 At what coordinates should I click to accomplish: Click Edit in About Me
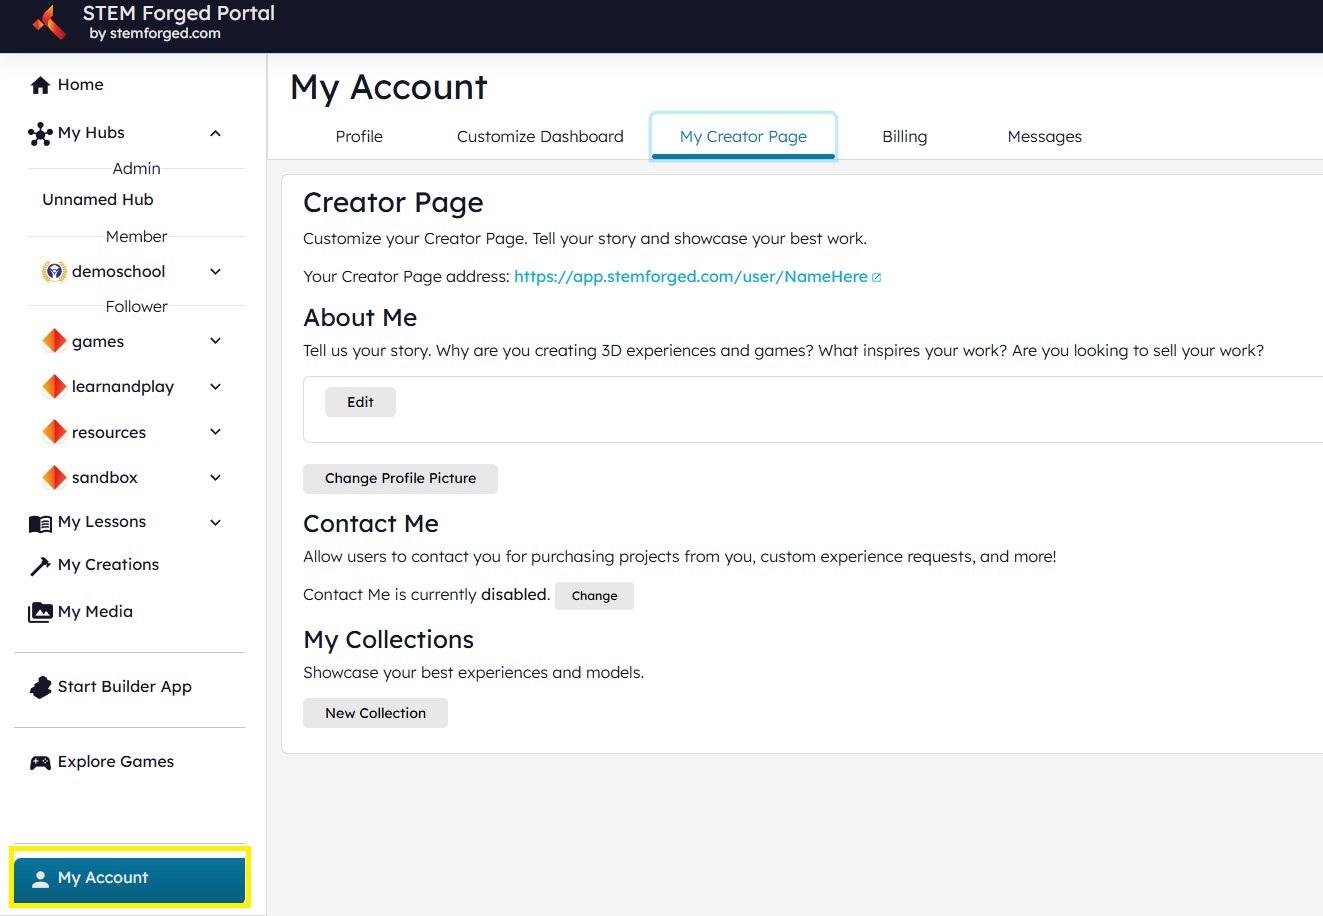360,402
